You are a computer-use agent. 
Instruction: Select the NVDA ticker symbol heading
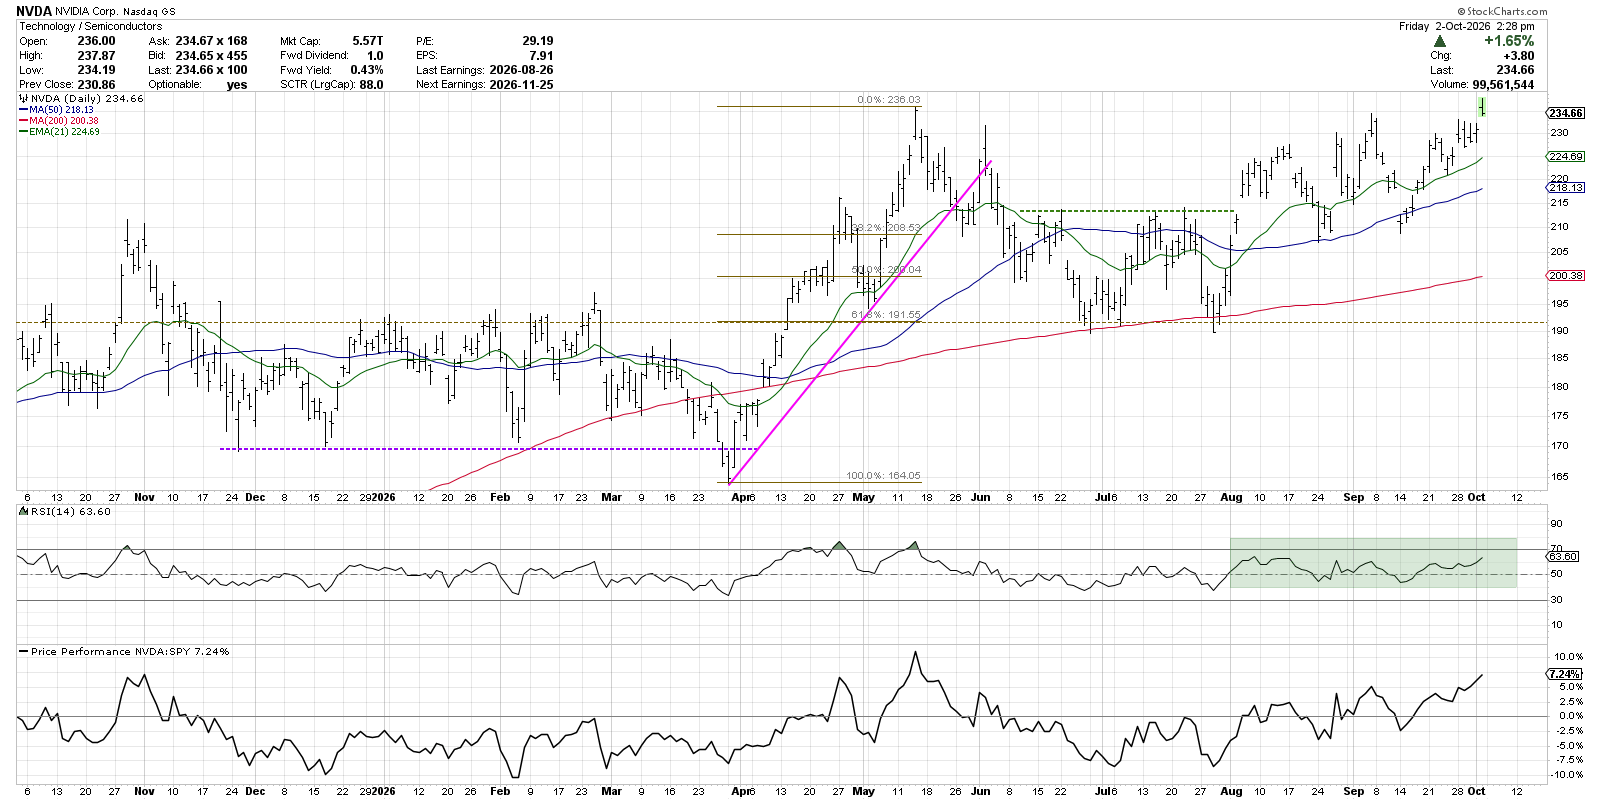pos(34,11)
